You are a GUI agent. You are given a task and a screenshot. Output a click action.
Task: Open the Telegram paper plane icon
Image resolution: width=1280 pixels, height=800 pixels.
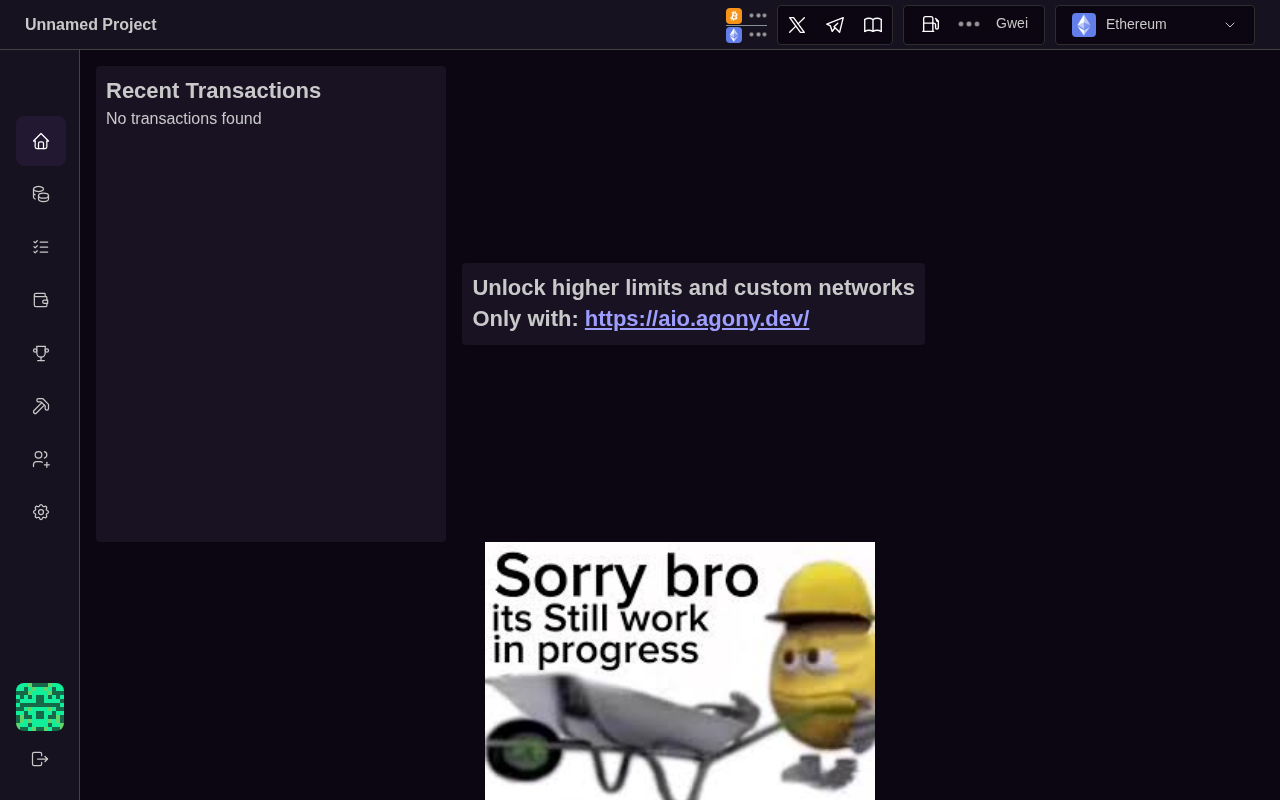point(835,25)
